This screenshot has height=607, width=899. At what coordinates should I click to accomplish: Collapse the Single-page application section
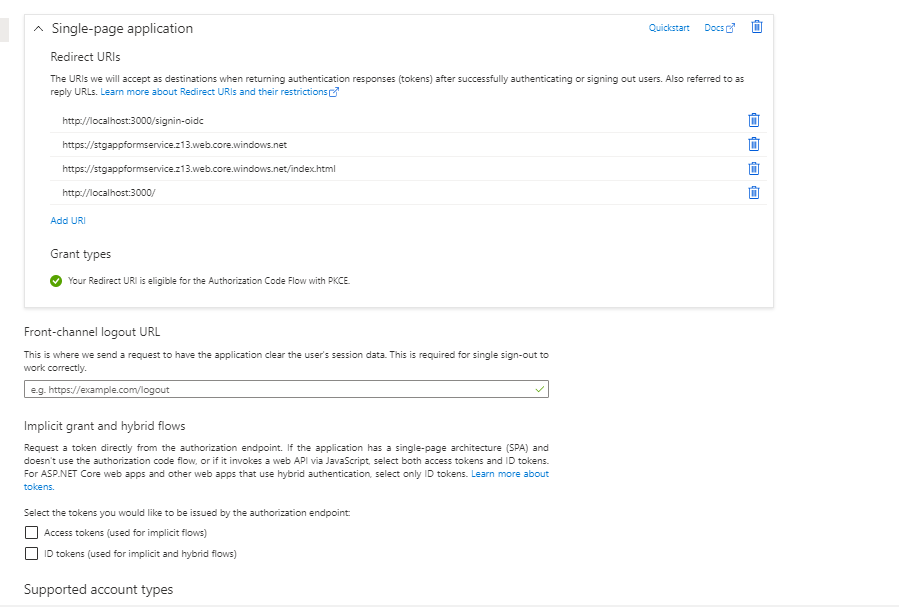tap(38, 29)
